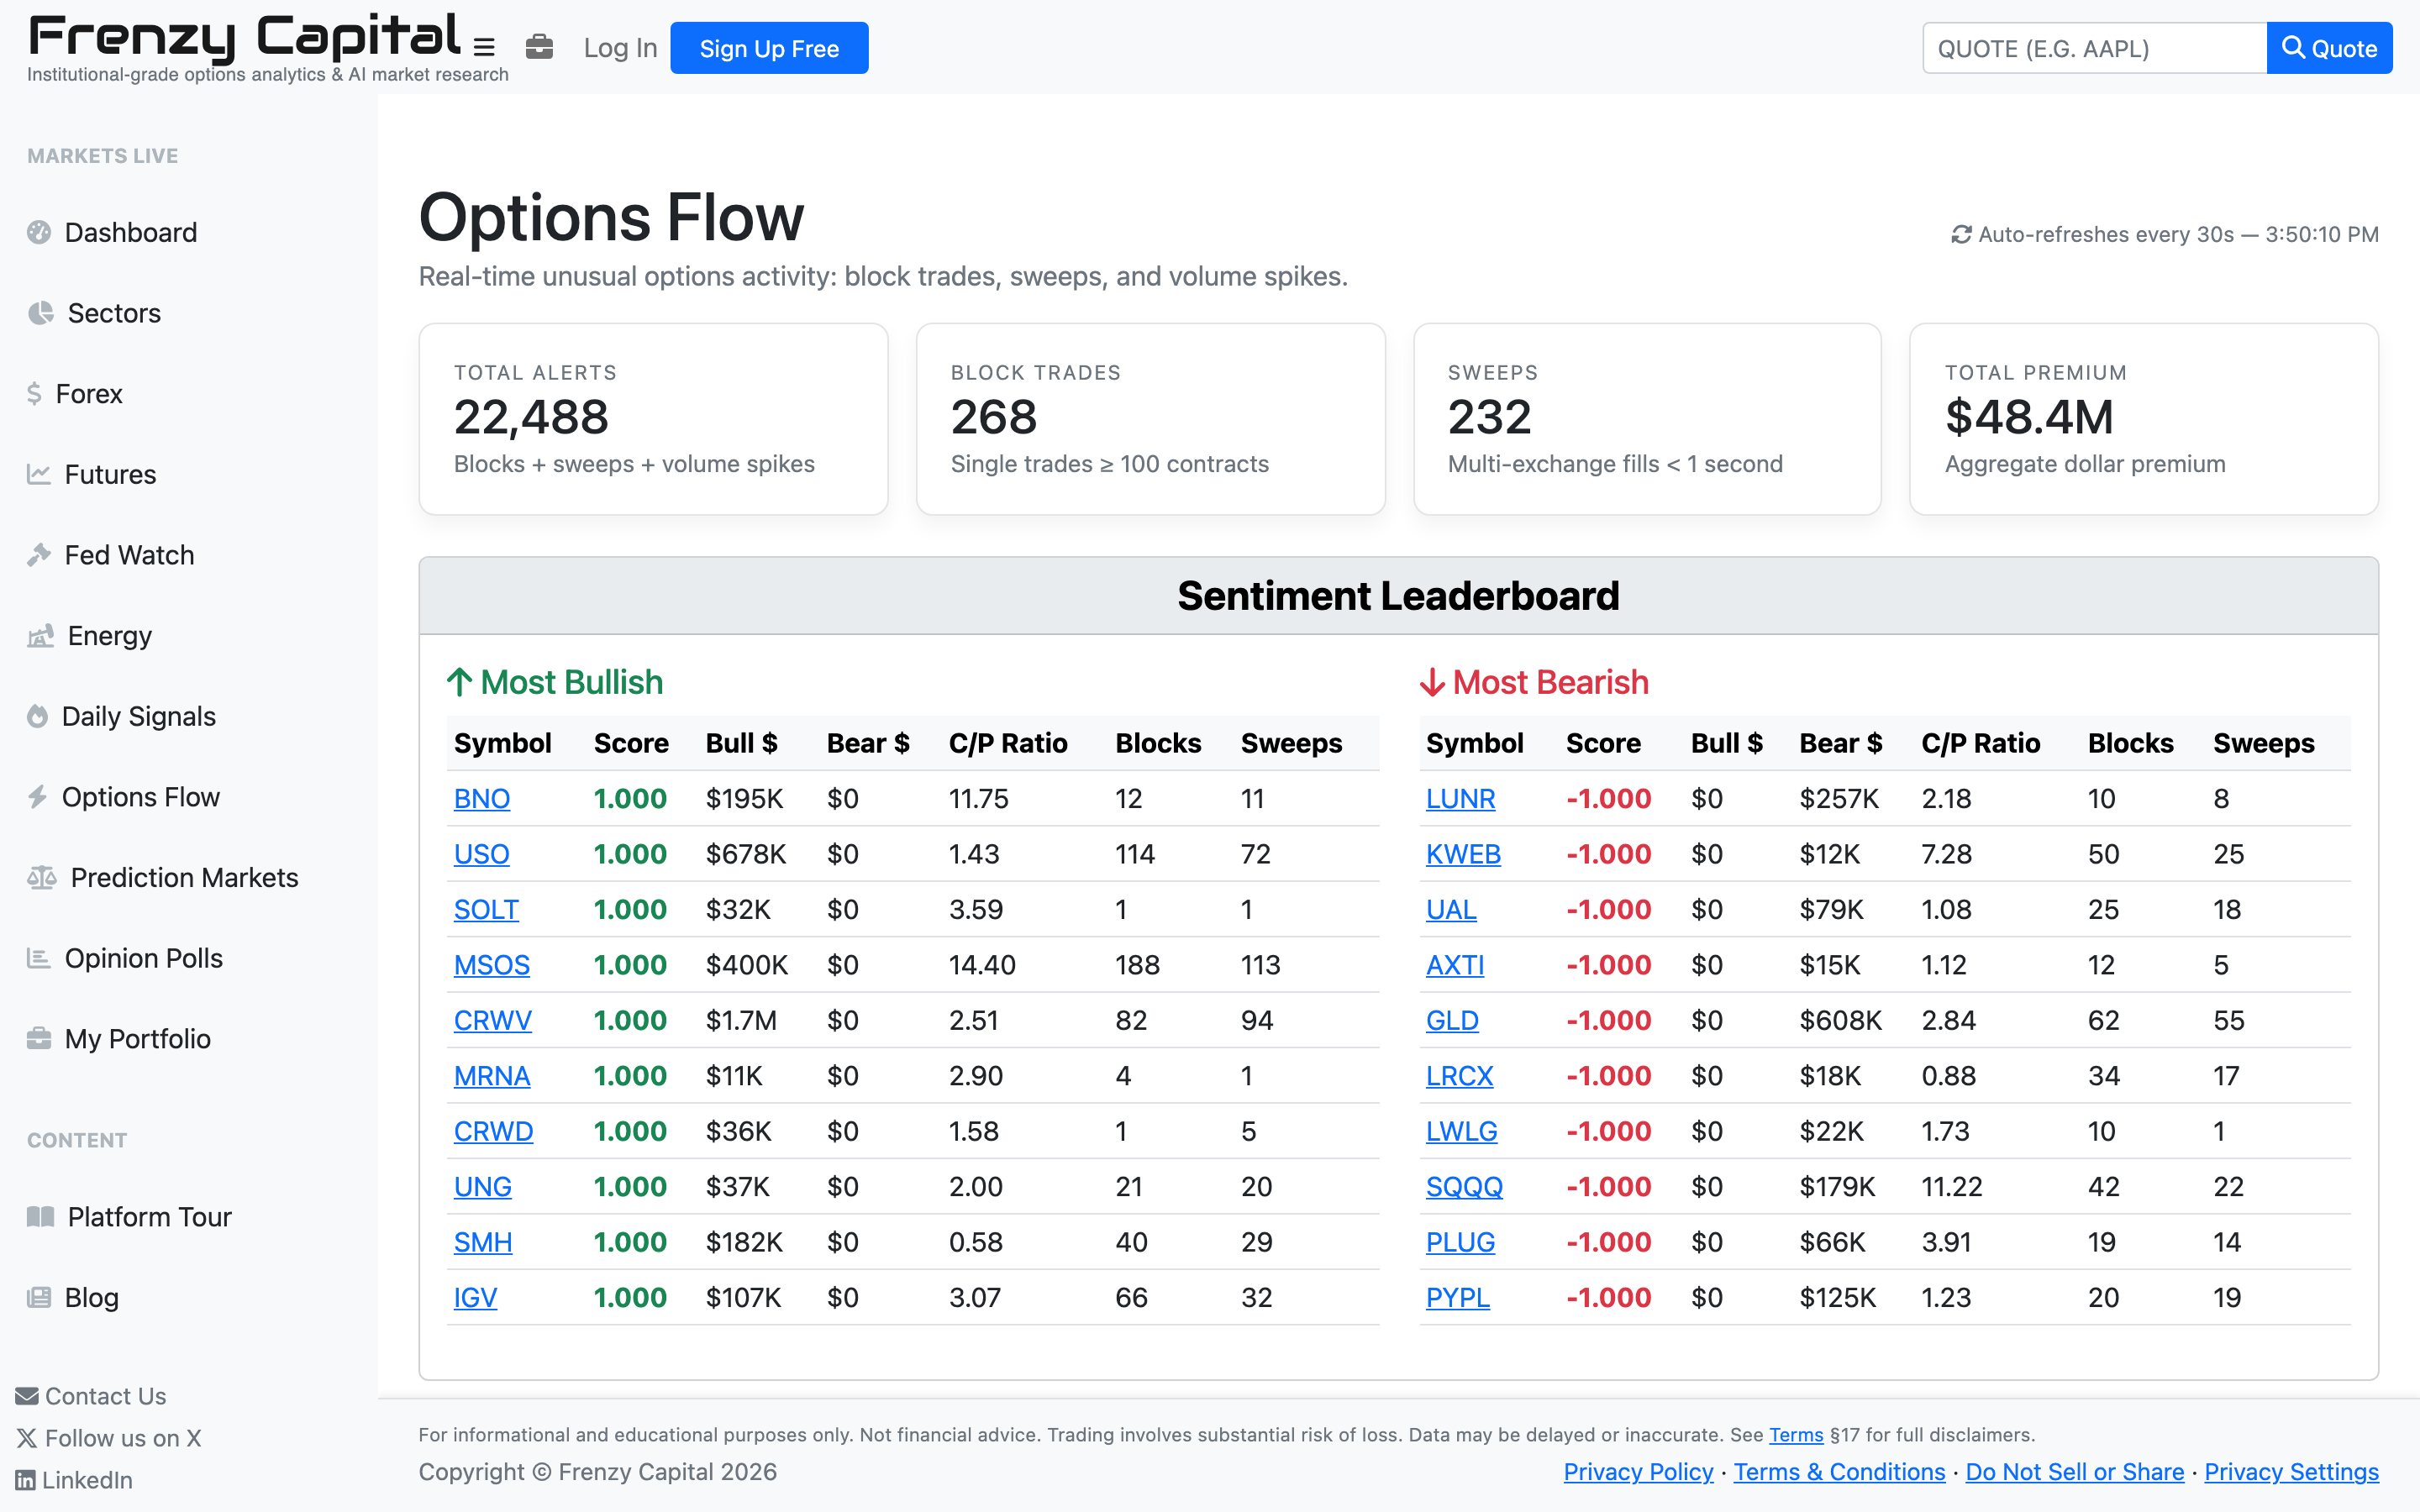Open the LRCX symbol link
This screenshot has height=1512, width=2420.
1459,1076
